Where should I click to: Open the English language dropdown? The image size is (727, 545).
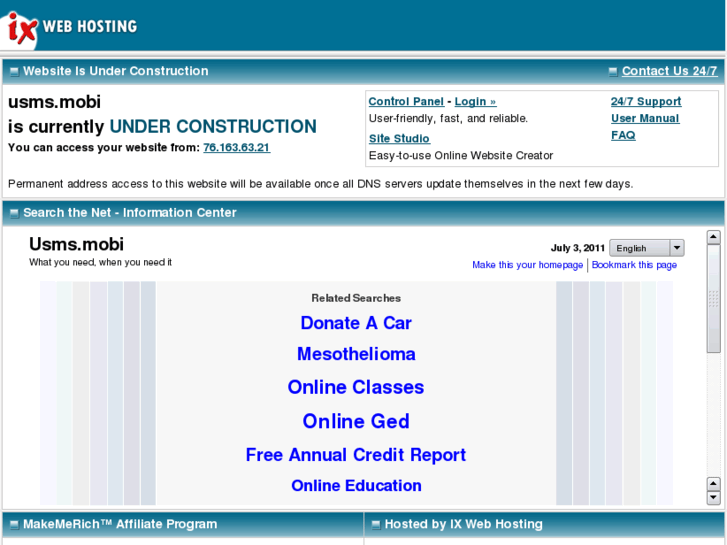tap(646, 248)
